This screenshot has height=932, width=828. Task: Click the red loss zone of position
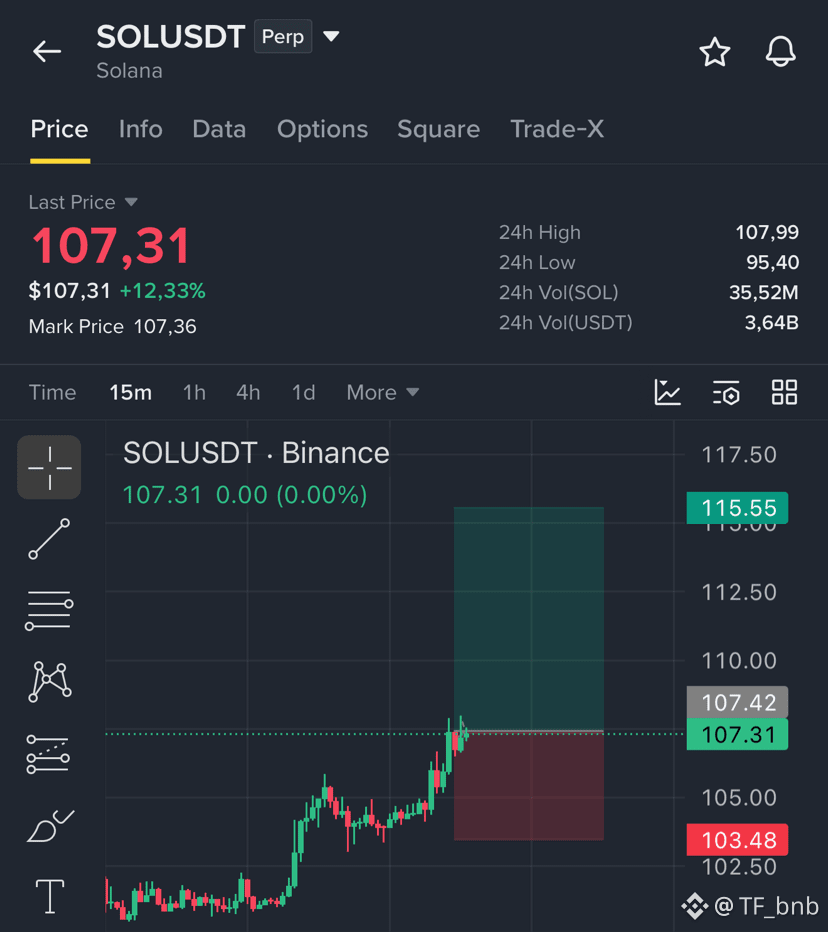point(528,786)
